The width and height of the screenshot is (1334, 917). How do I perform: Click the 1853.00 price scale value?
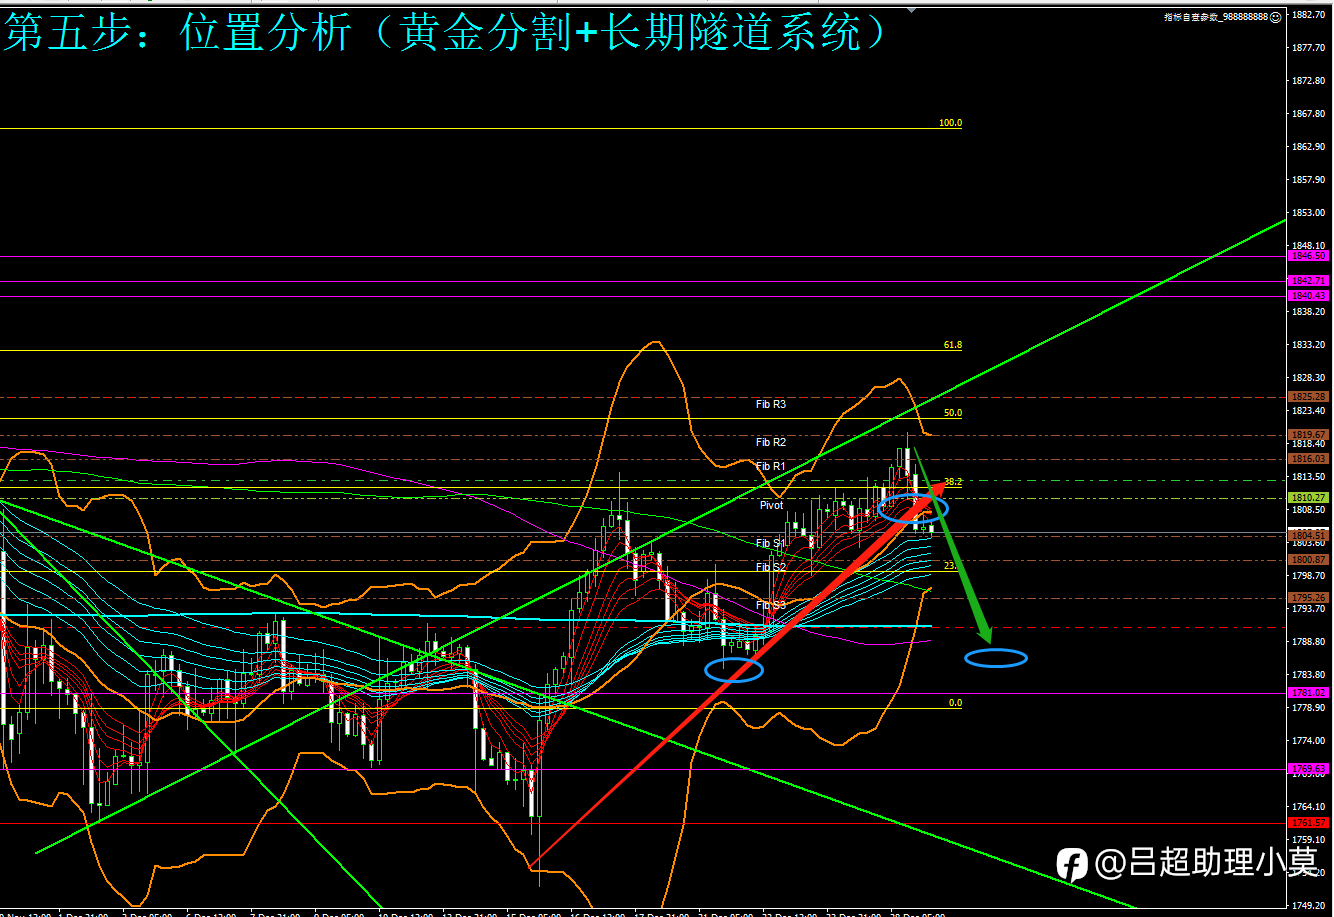pyautogui.click(x=1310, y=213)
